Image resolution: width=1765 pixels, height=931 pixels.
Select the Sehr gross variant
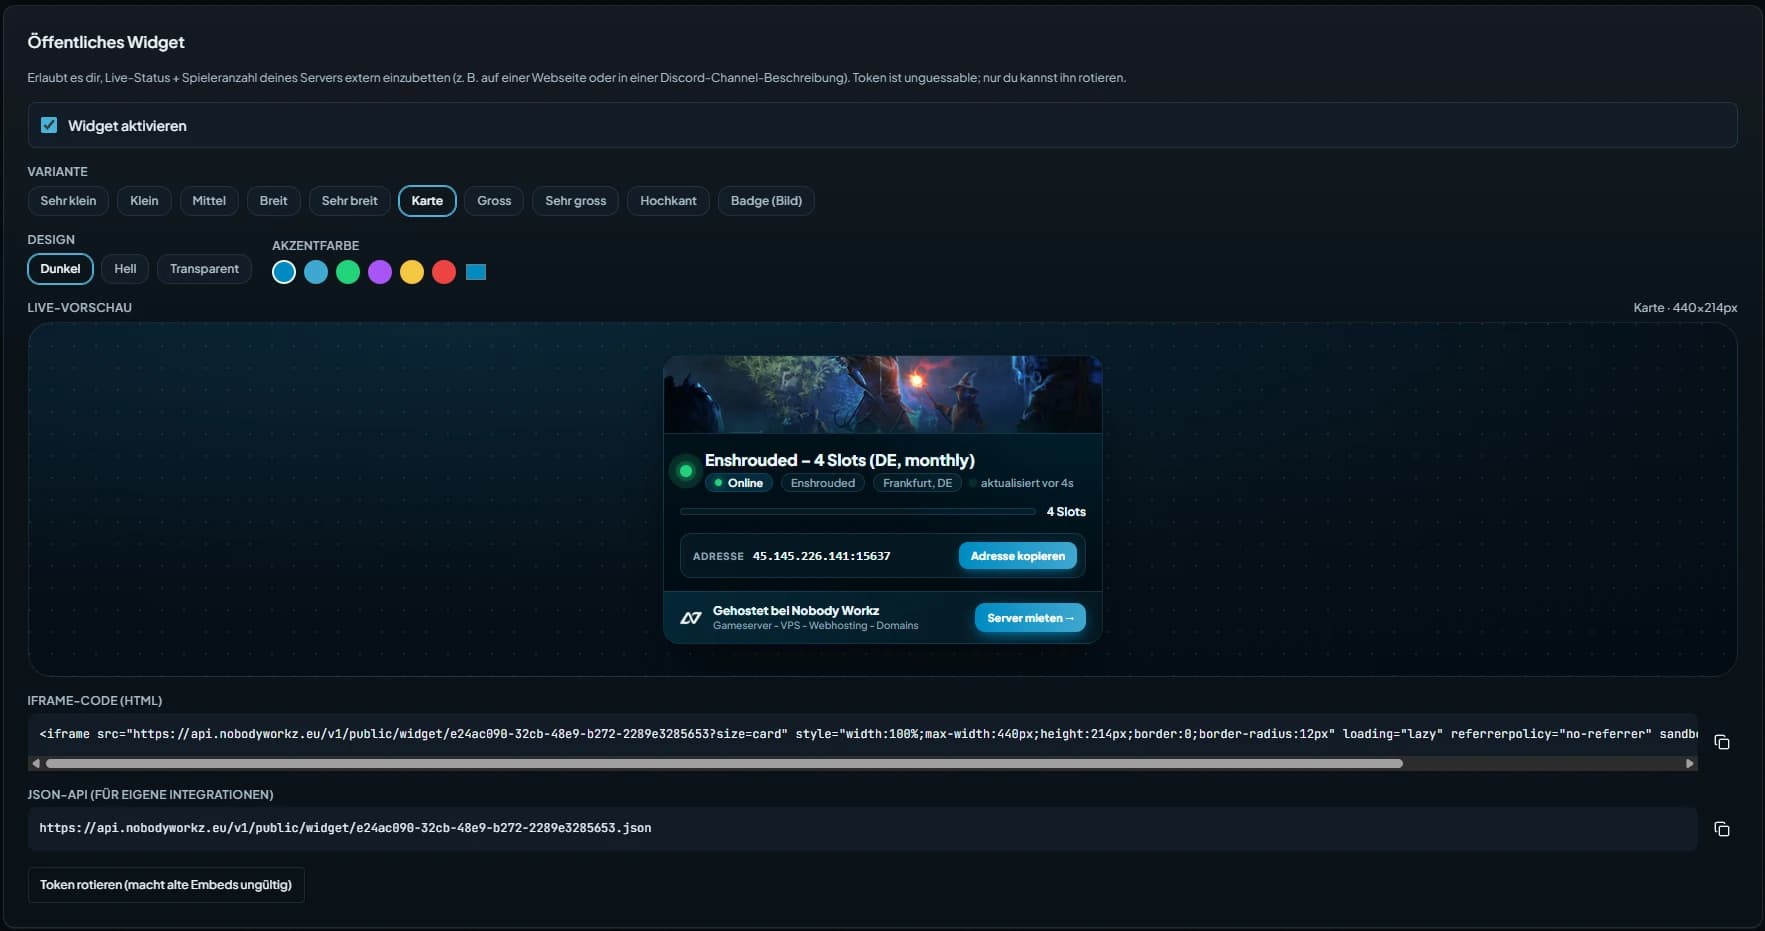[576, 201]
